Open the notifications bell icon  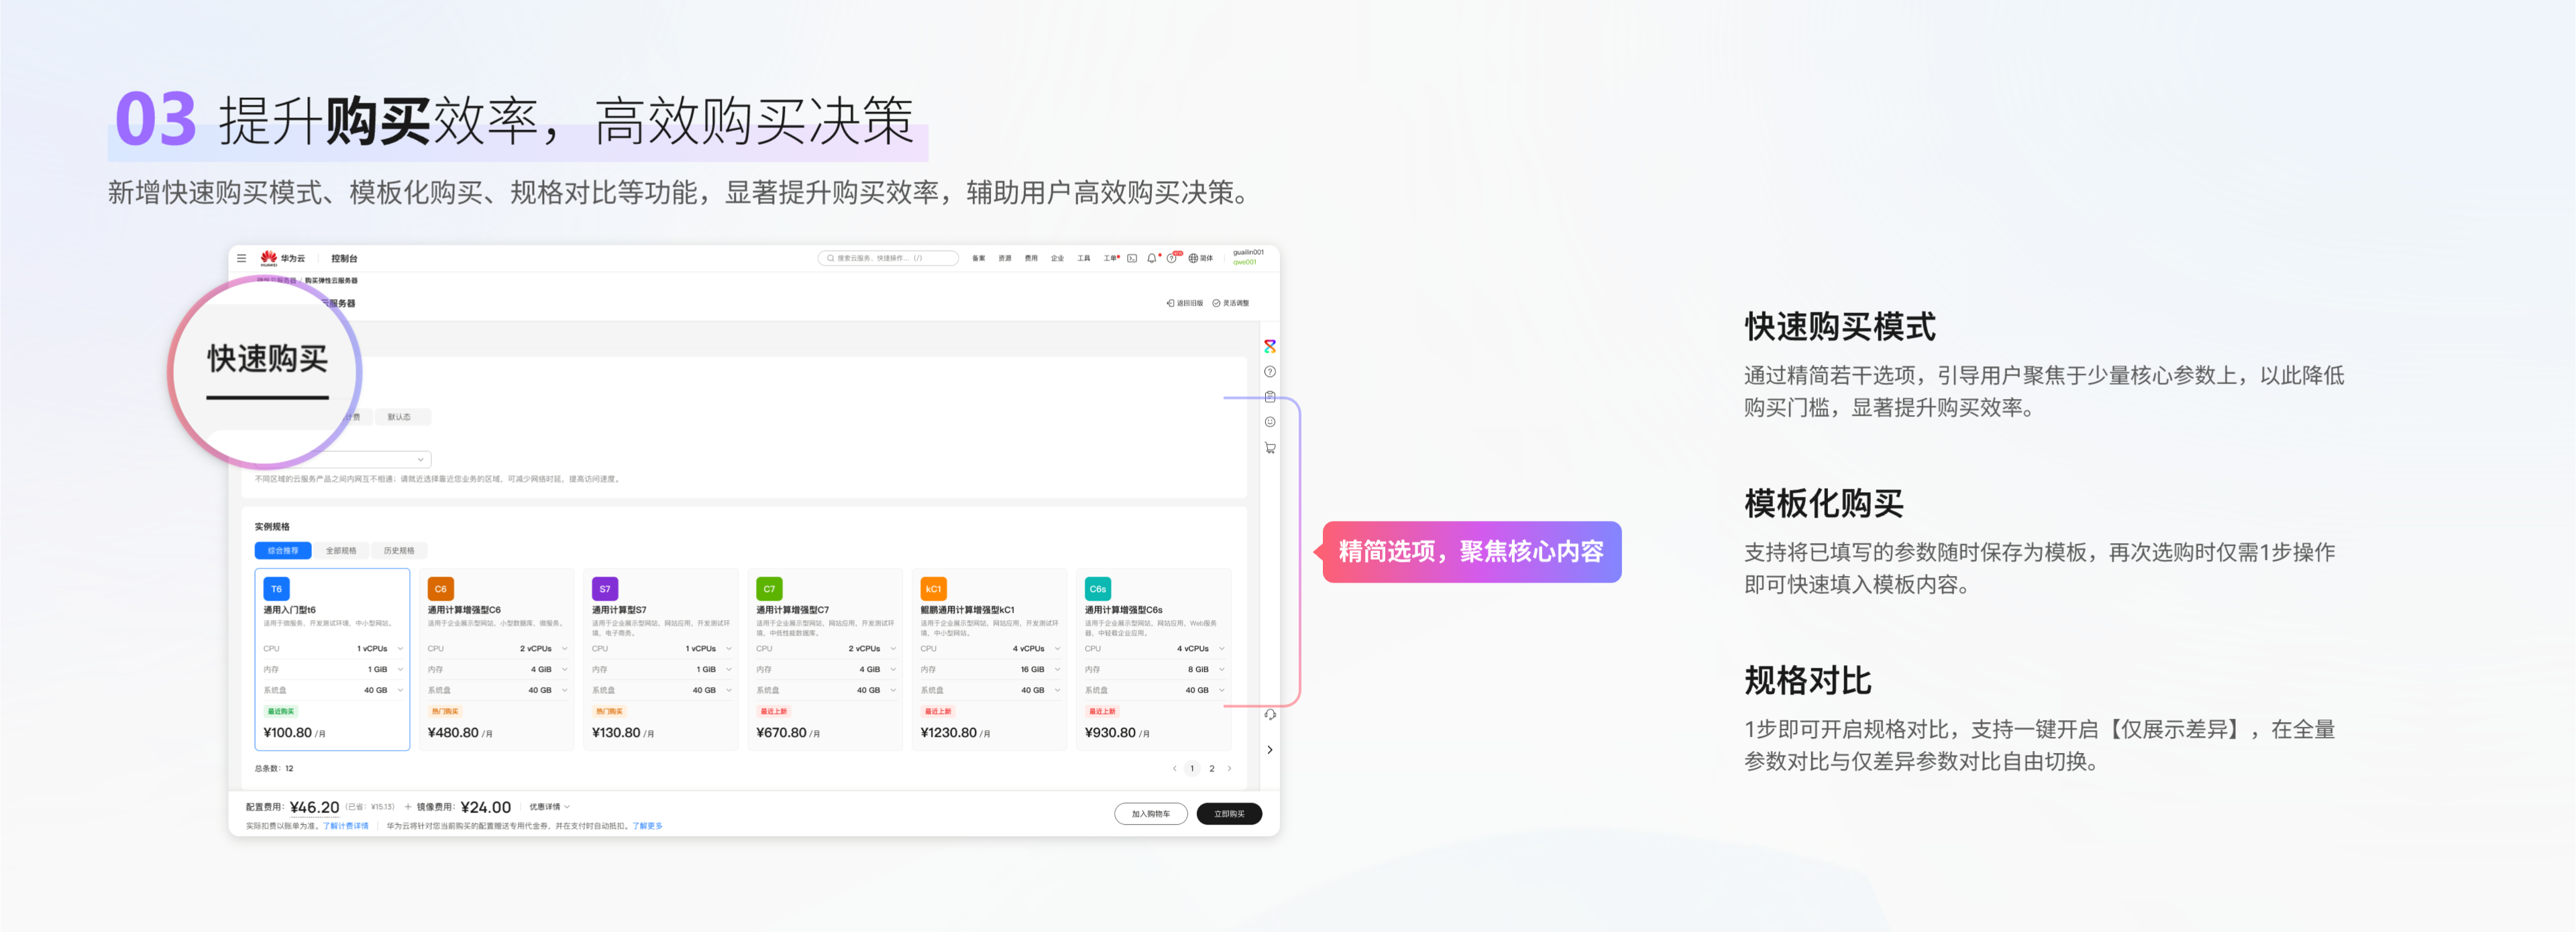click(1151, 258)
